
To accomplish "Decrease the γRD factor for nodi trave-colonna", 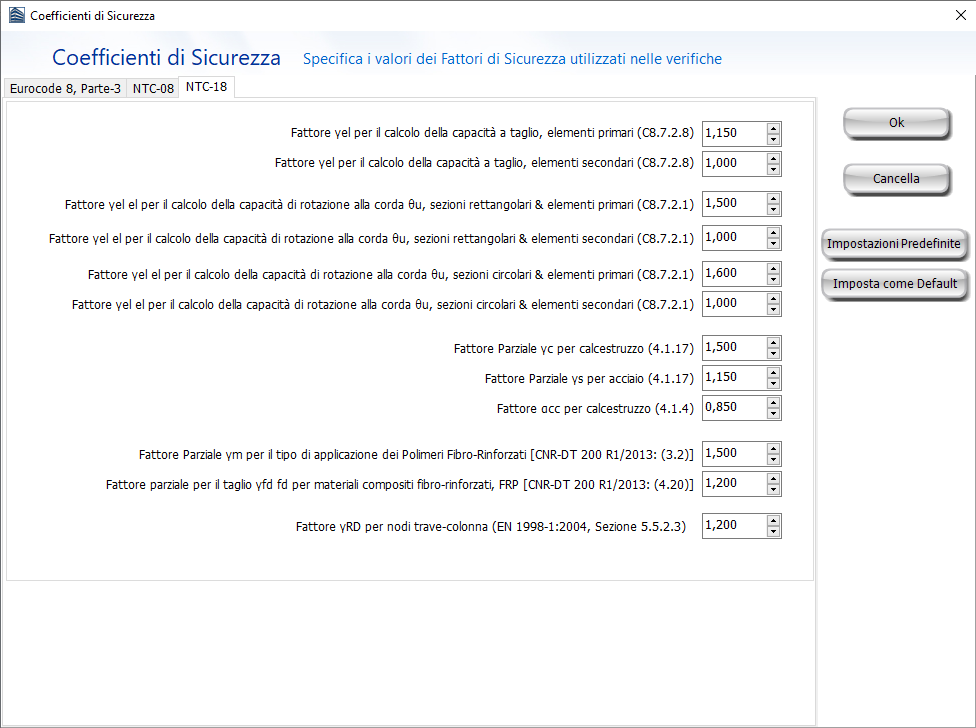I will click(773, 531).
